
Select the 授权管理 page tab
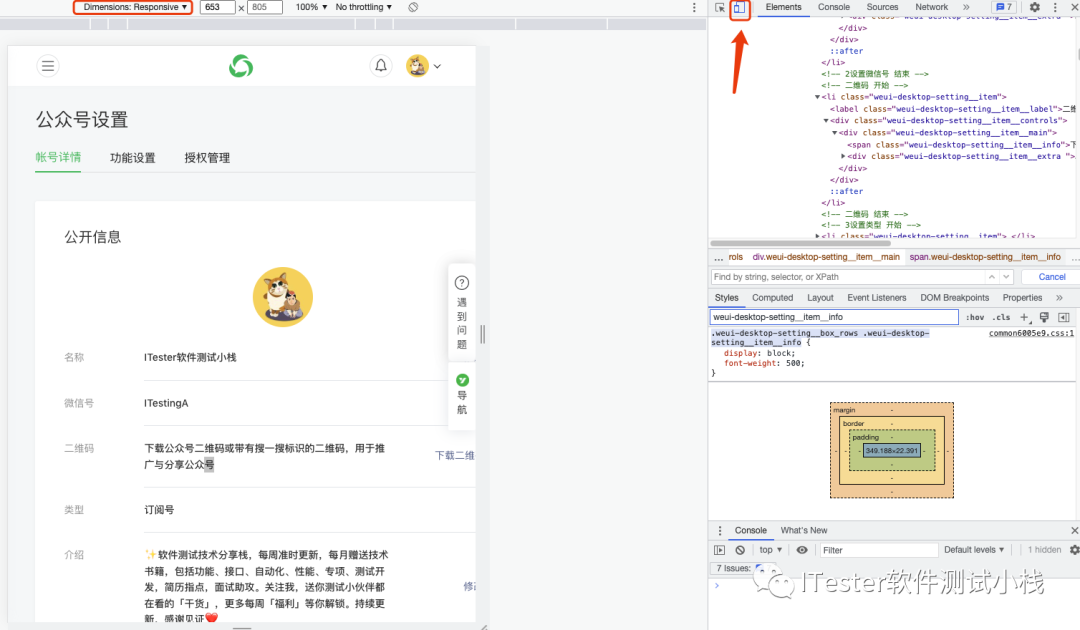click(207, 158)
